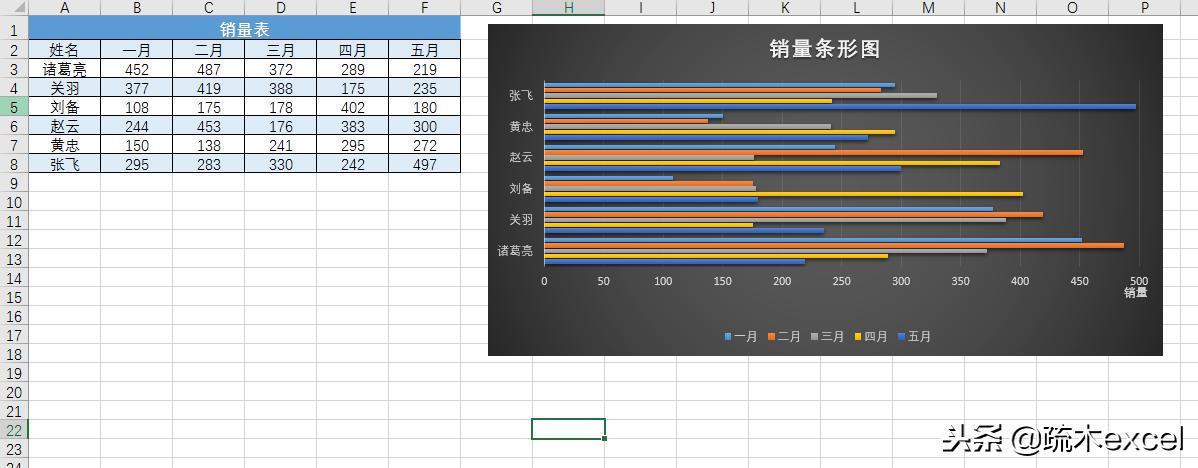The image size is (1198, 468).
Task: Click 刘备's yellow 四月 bar in the chart
Action: click(x=783, y=194)
